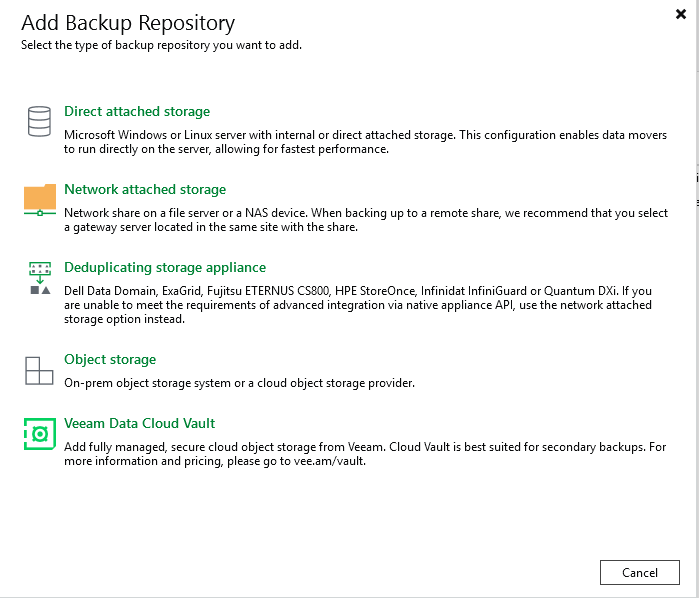Click the Direct attached storage database icon
Viewport: 699px width, 598px height.
click(x=39, y=123)
